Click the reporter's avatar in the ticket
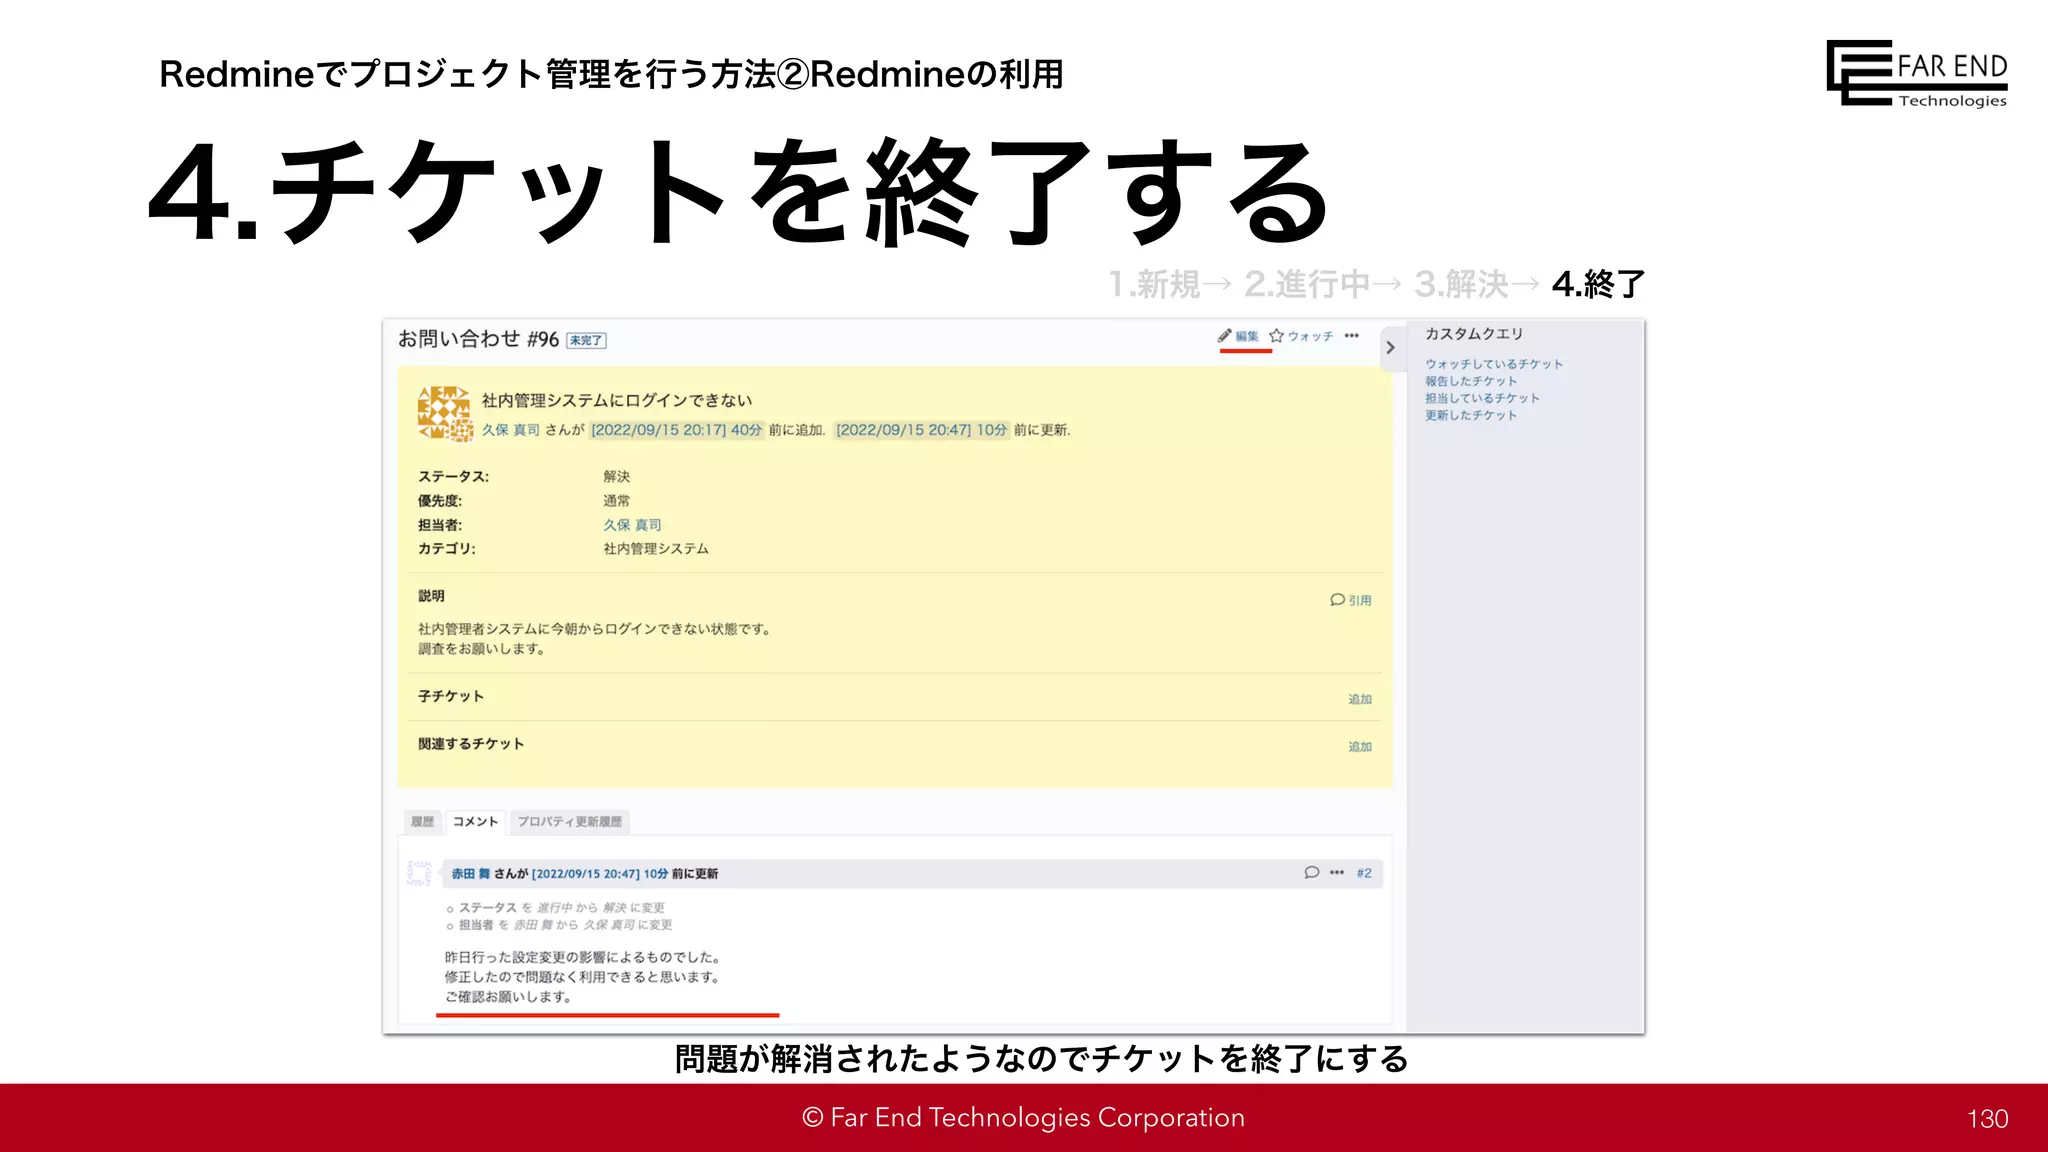2048x1152 pixels. pos(444,413)
